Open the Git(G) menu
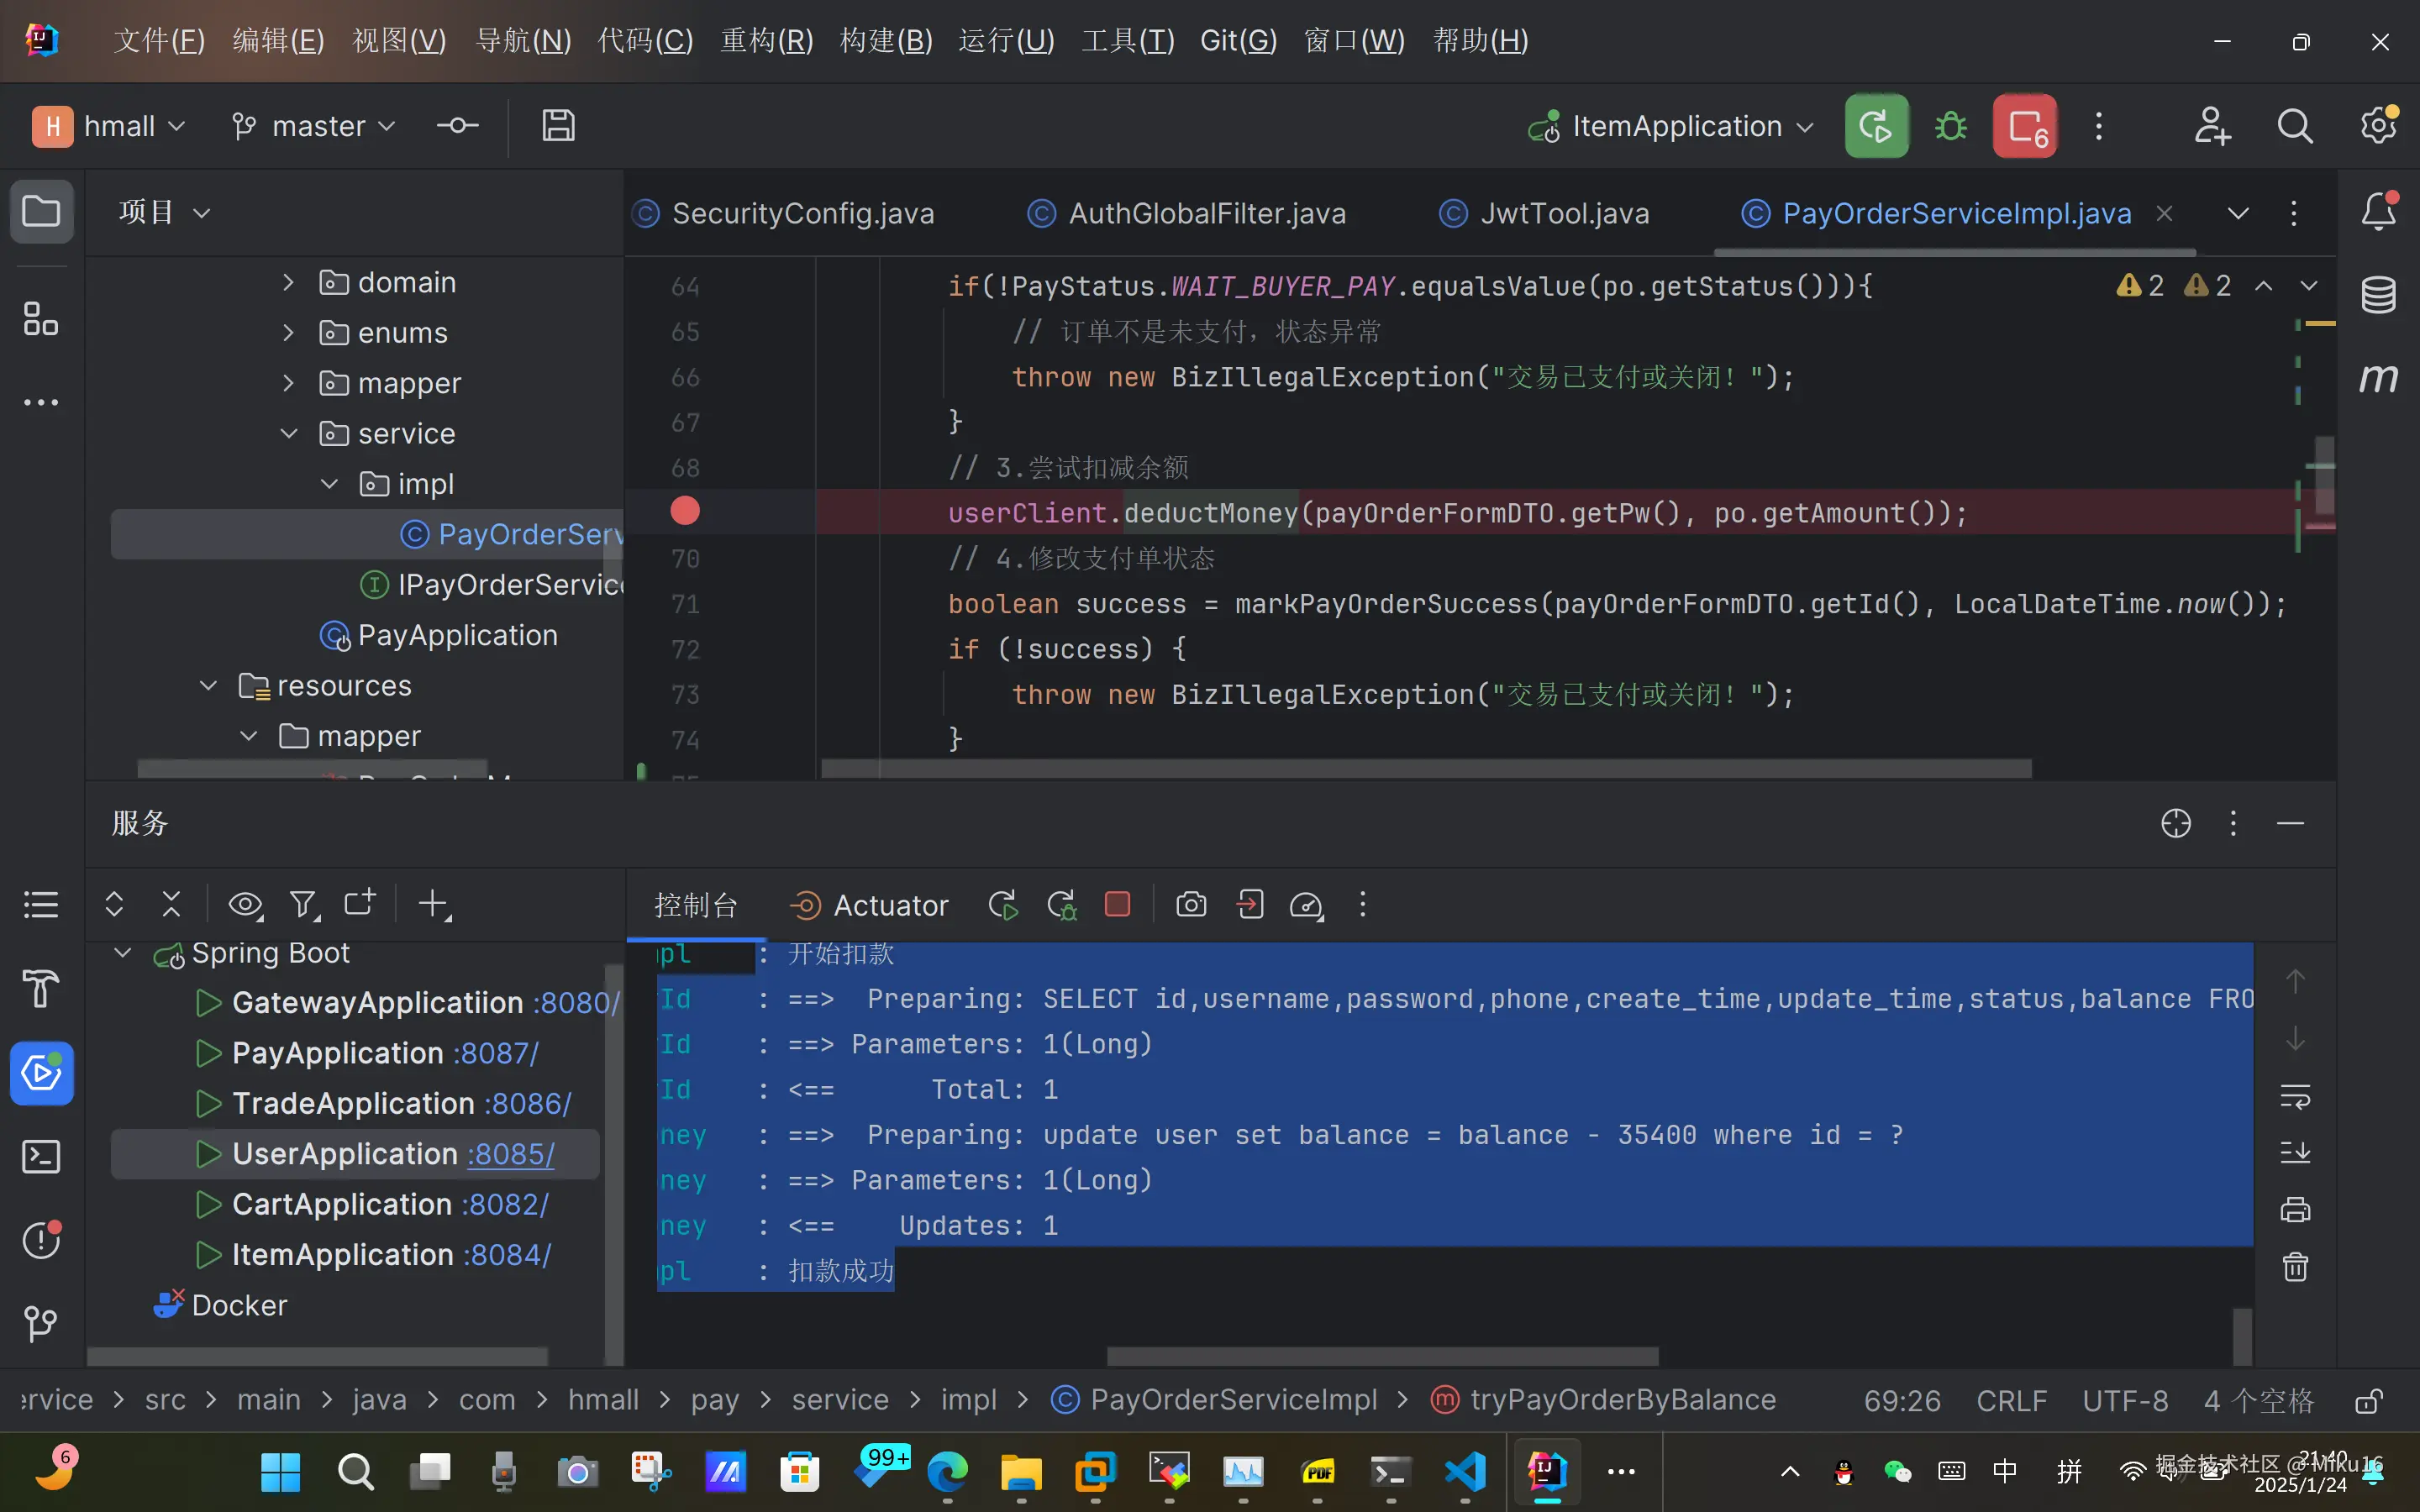The width and height of the screenshot is (2420, 1512). tap(1238, 41)
